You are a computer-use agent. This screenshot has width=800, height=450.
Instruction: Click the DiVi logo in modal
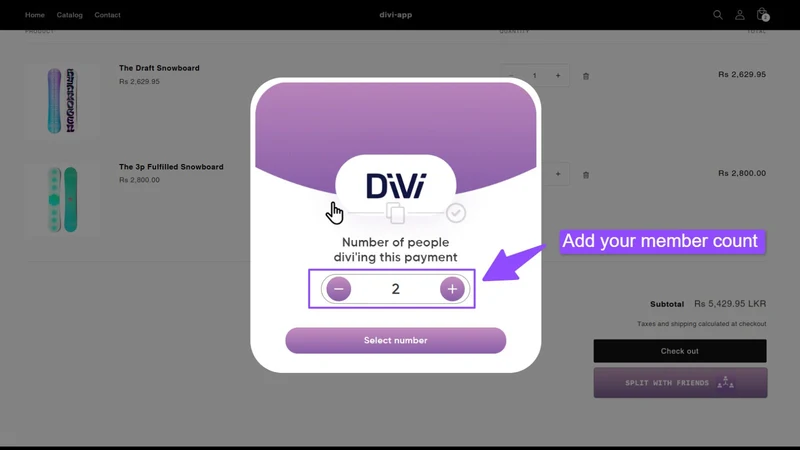395,185
